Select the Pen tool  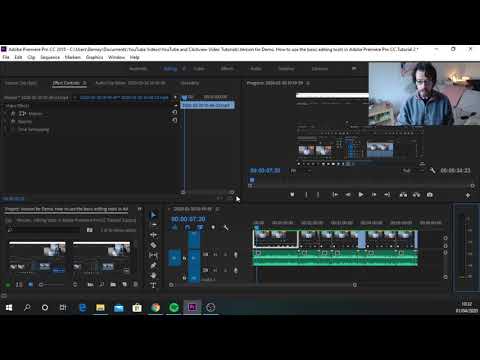[153, 265]
